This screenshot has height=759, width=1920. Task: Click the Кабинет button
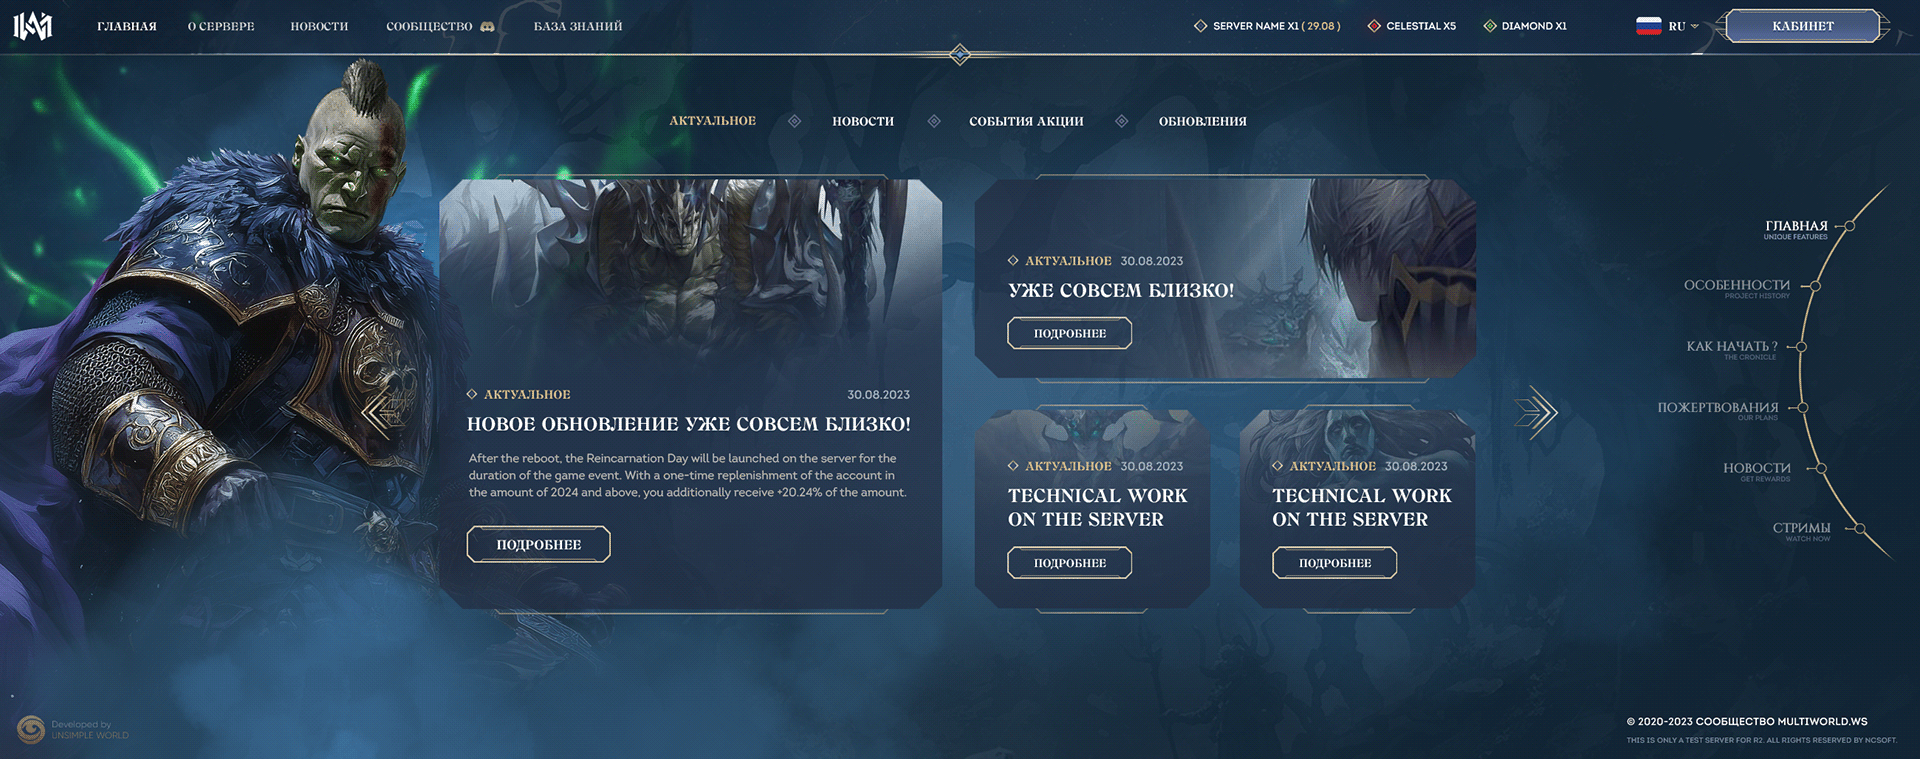1803,26
